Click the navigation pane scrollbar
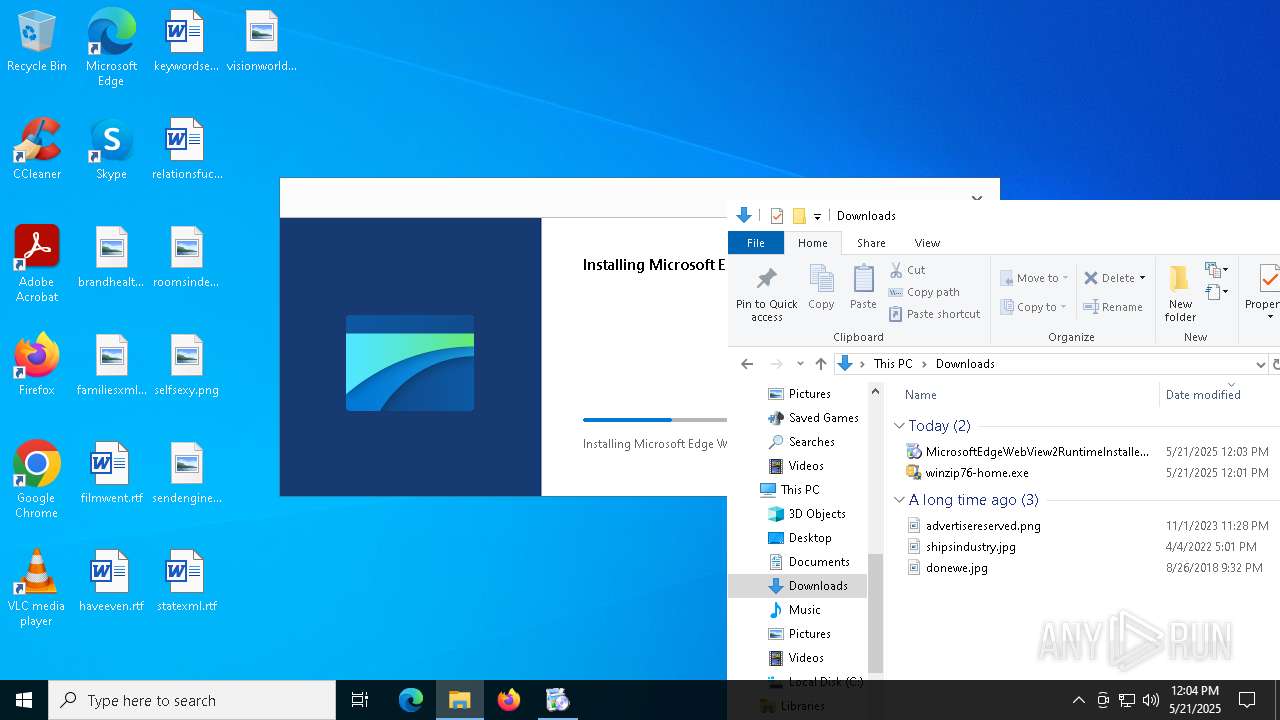Screen dimensions: 1280x720 [875, 612]
